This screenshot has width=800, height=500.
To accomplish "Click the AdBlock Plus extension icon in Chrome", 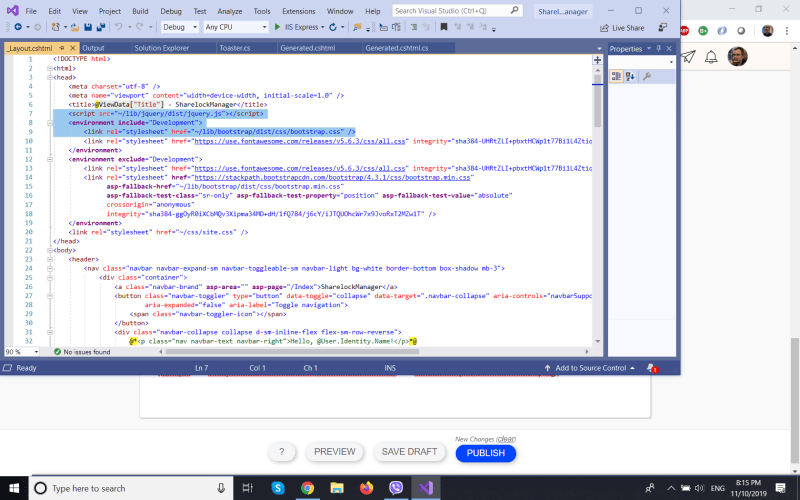I will 684,31.
